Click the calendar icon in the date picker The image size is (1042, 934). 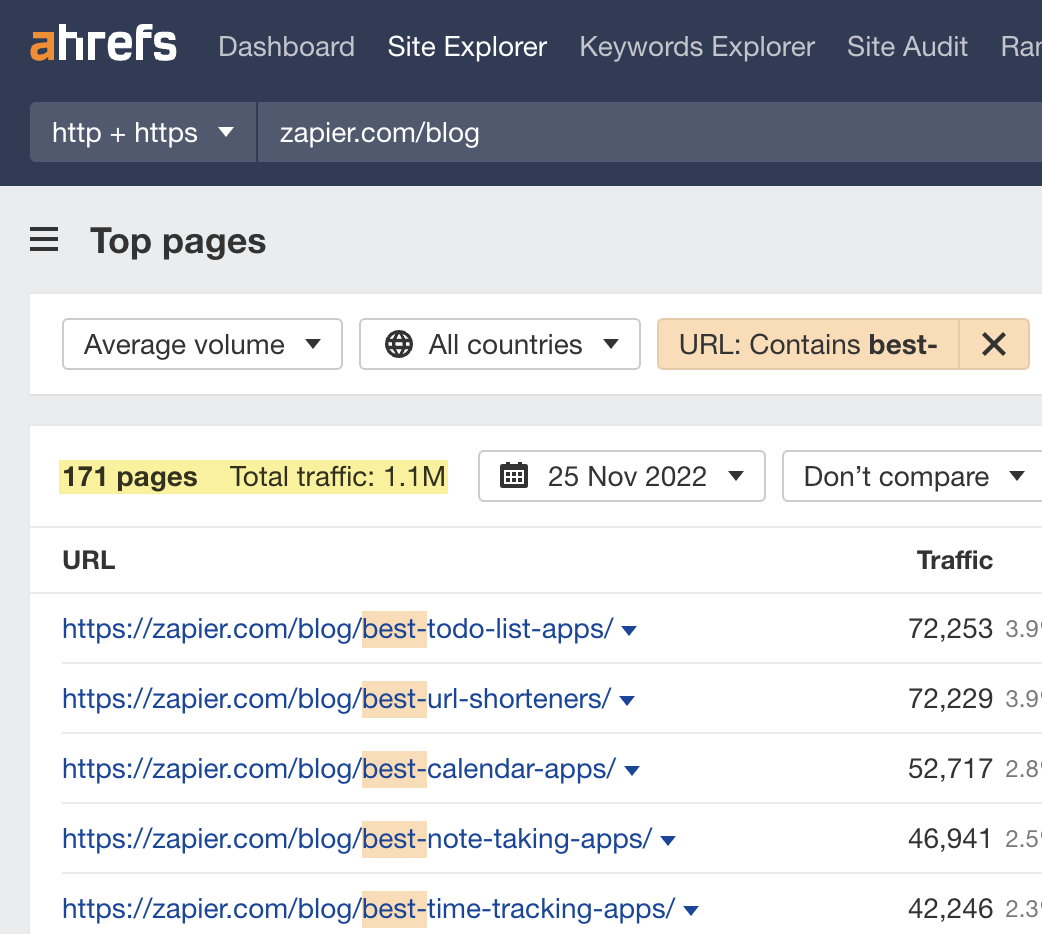(x=514, y=476)
